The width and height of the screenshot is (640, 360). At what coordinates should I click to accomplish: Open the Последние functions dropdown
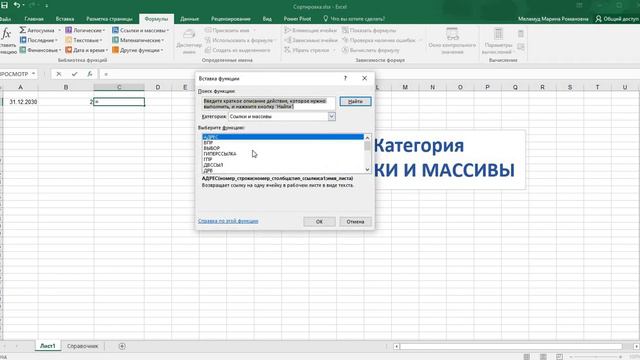39,40
